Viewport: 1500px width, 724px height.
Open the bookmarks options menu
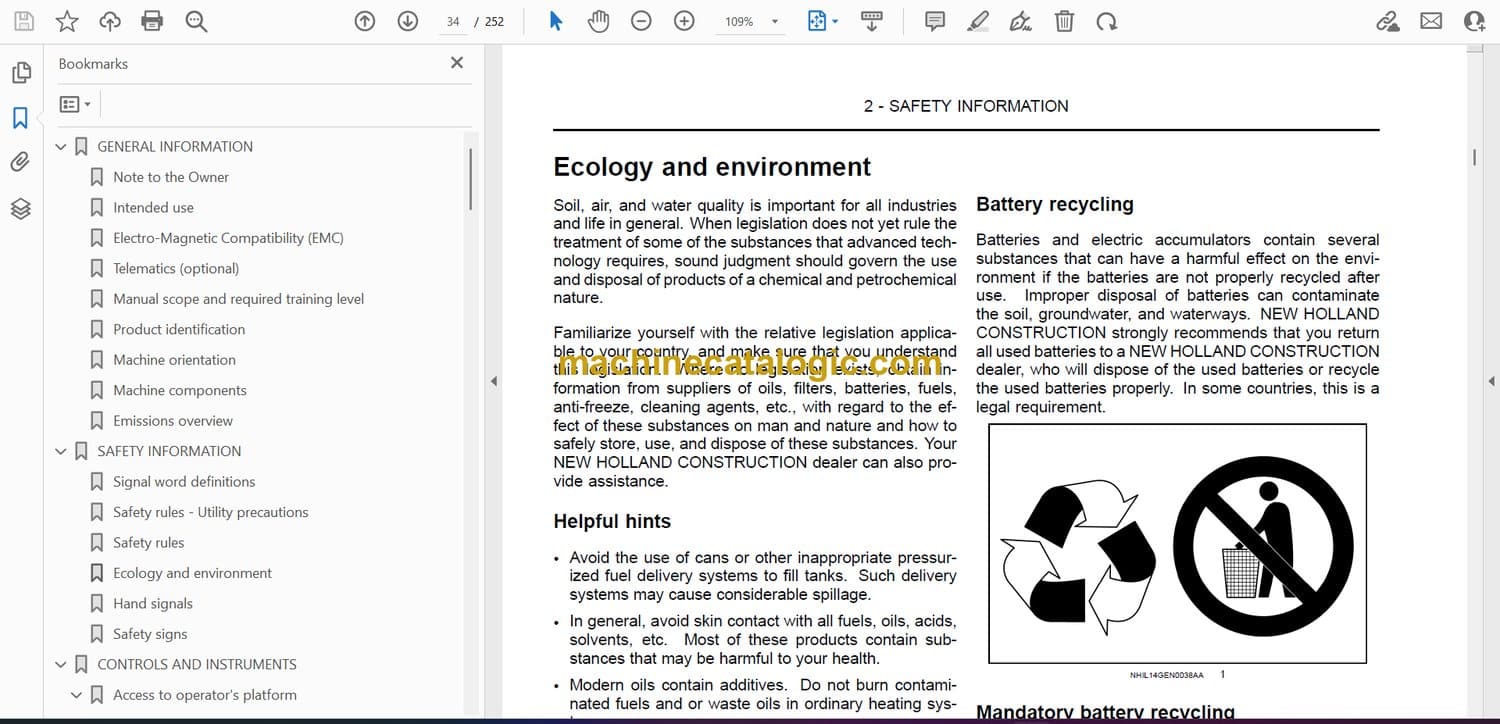pyautogui.click(x=75, y=104)
